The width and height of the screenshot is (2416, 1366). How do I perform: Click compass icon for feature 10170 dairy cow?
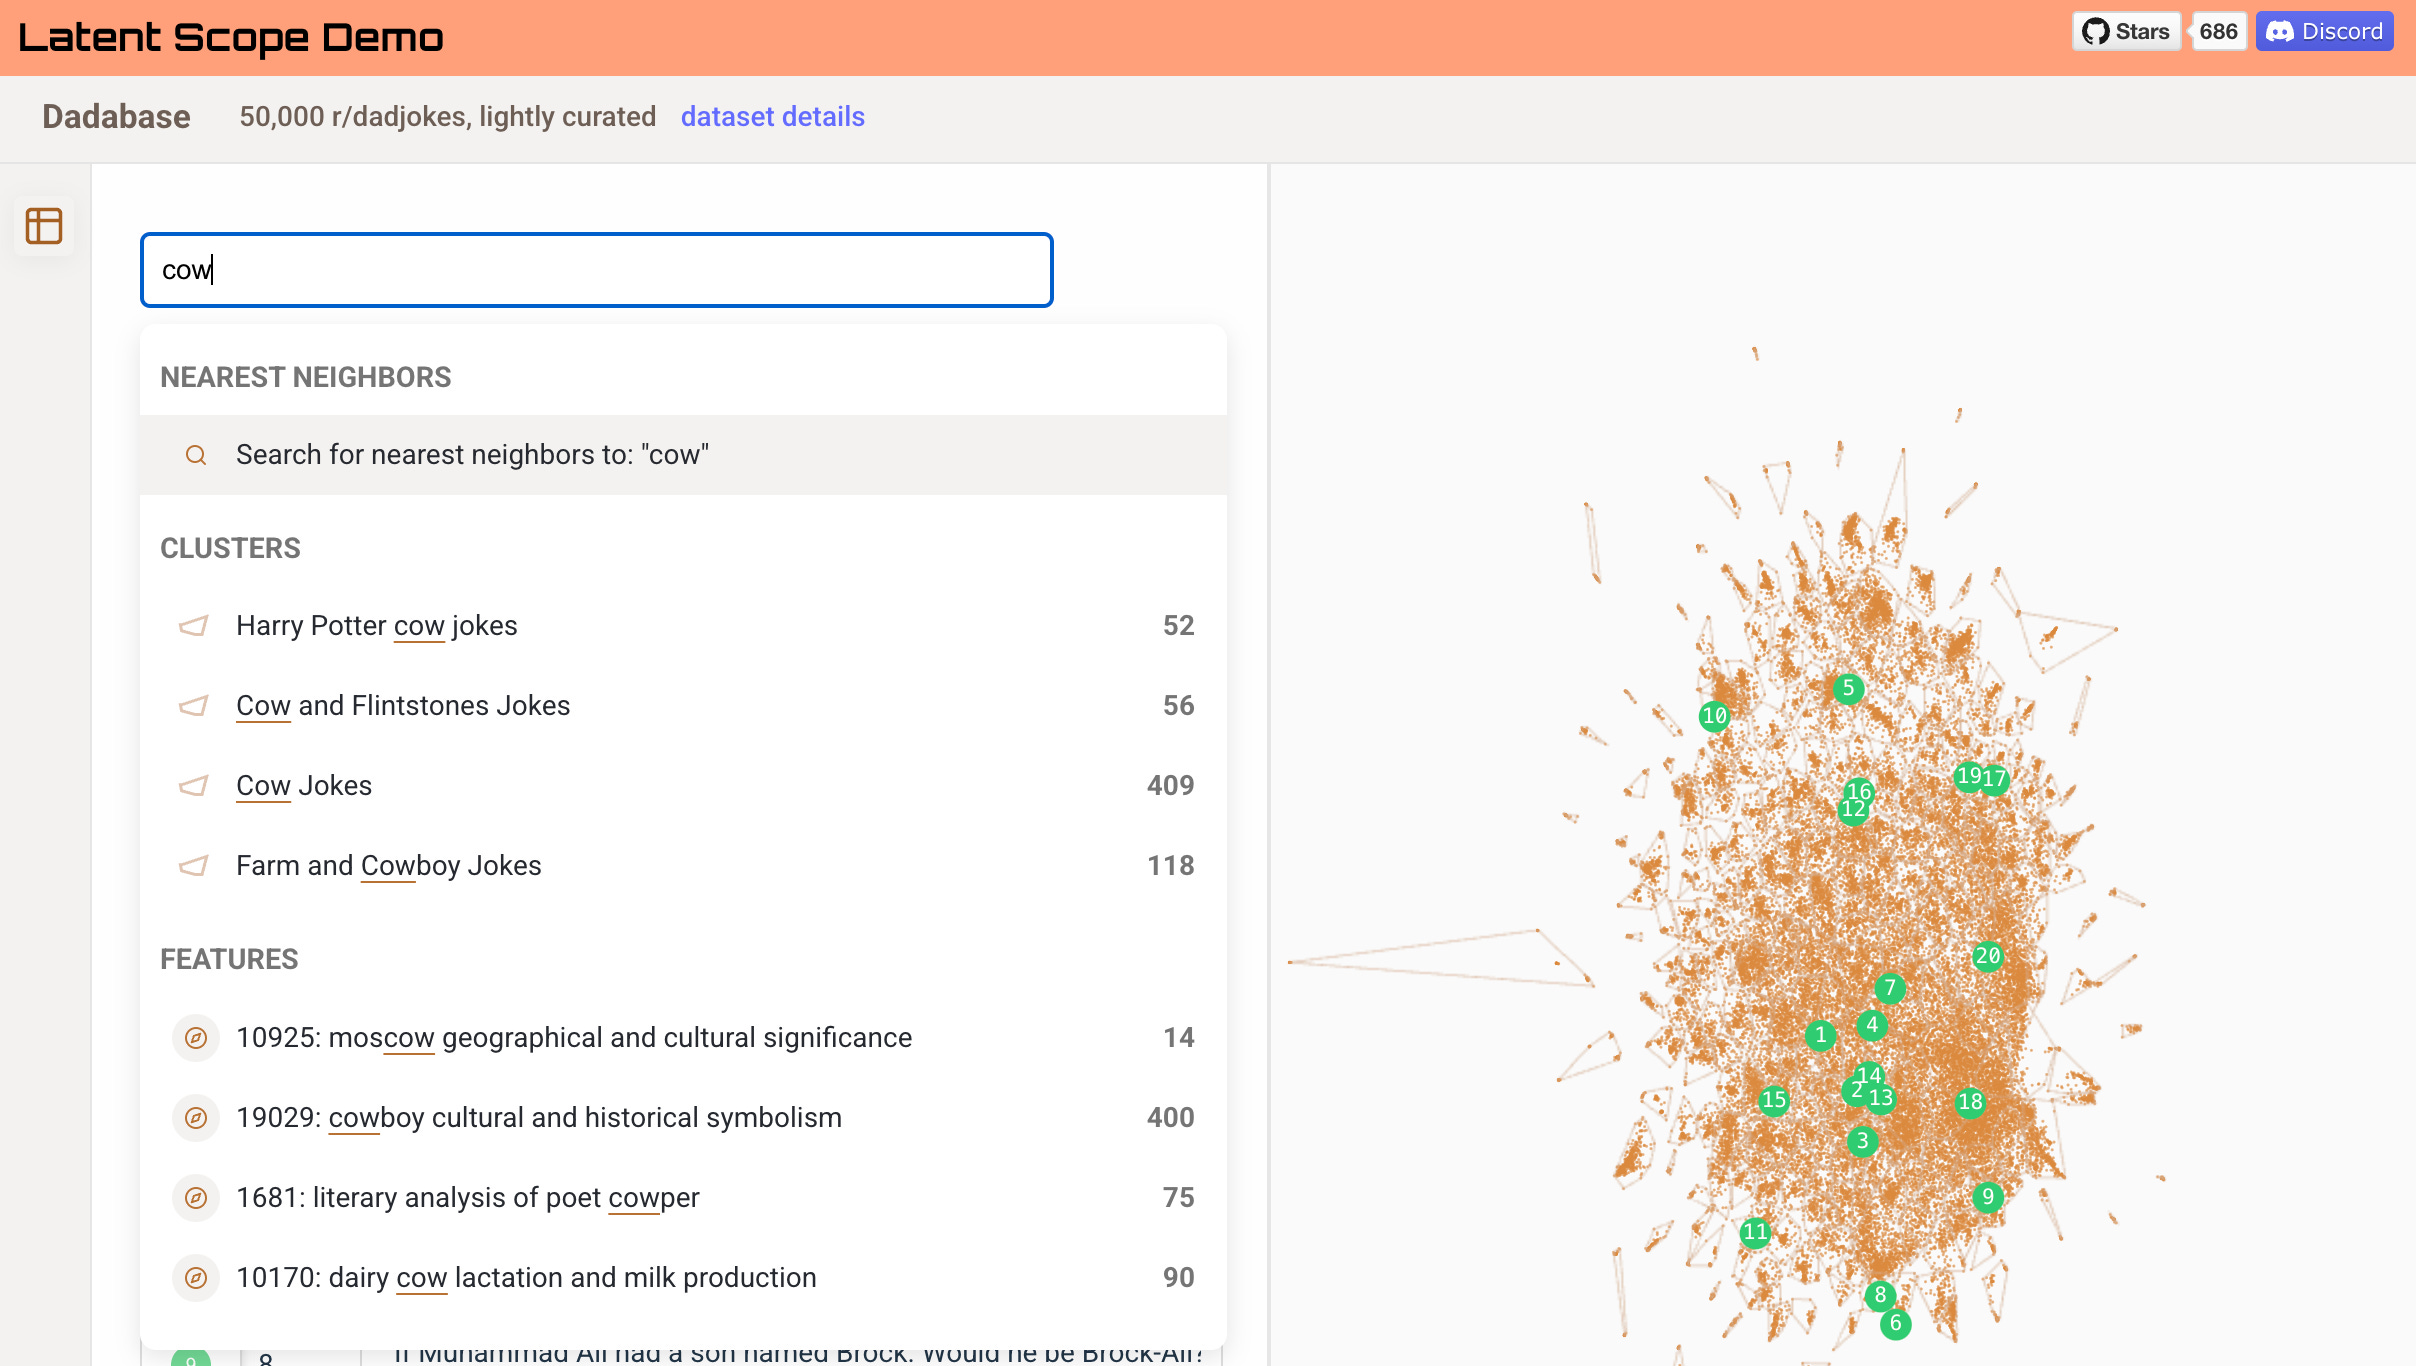(x=196, y=1278)
